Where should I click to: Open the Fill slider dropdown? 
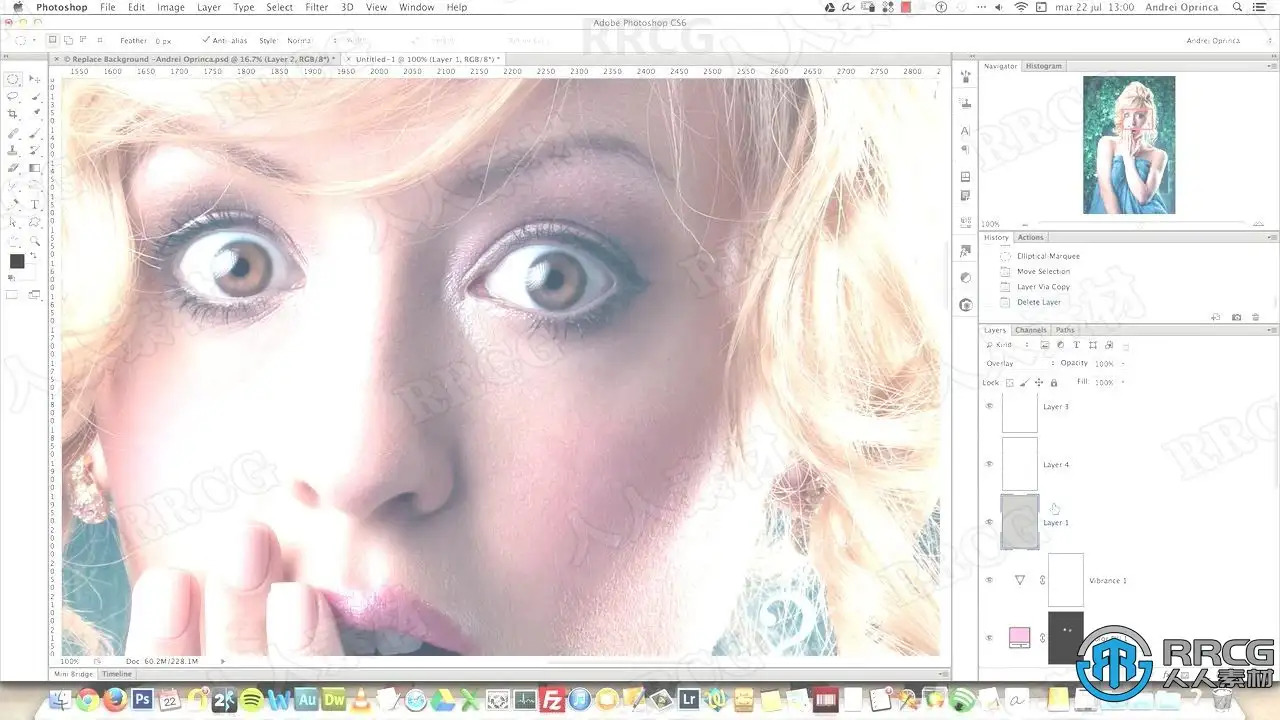tap(1124, 382)
